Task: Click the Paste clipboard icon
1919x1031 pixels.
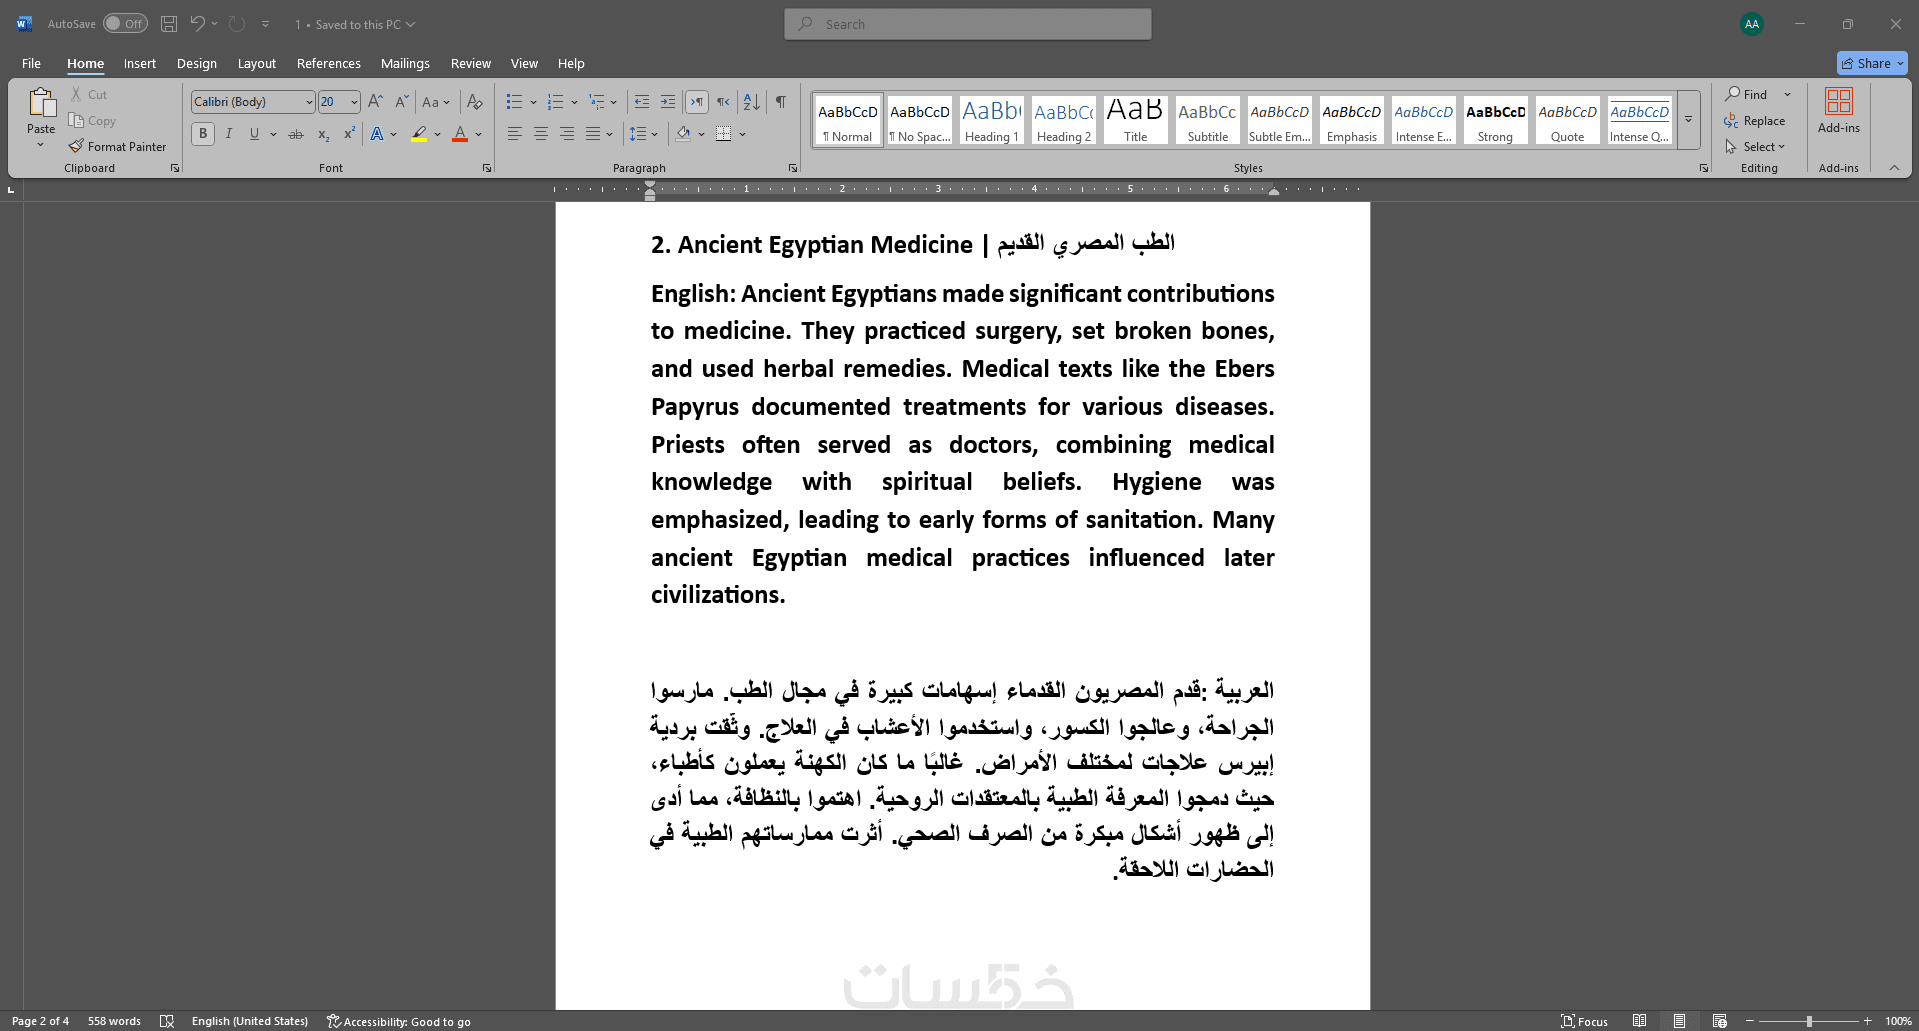Action: pos(41,104)
